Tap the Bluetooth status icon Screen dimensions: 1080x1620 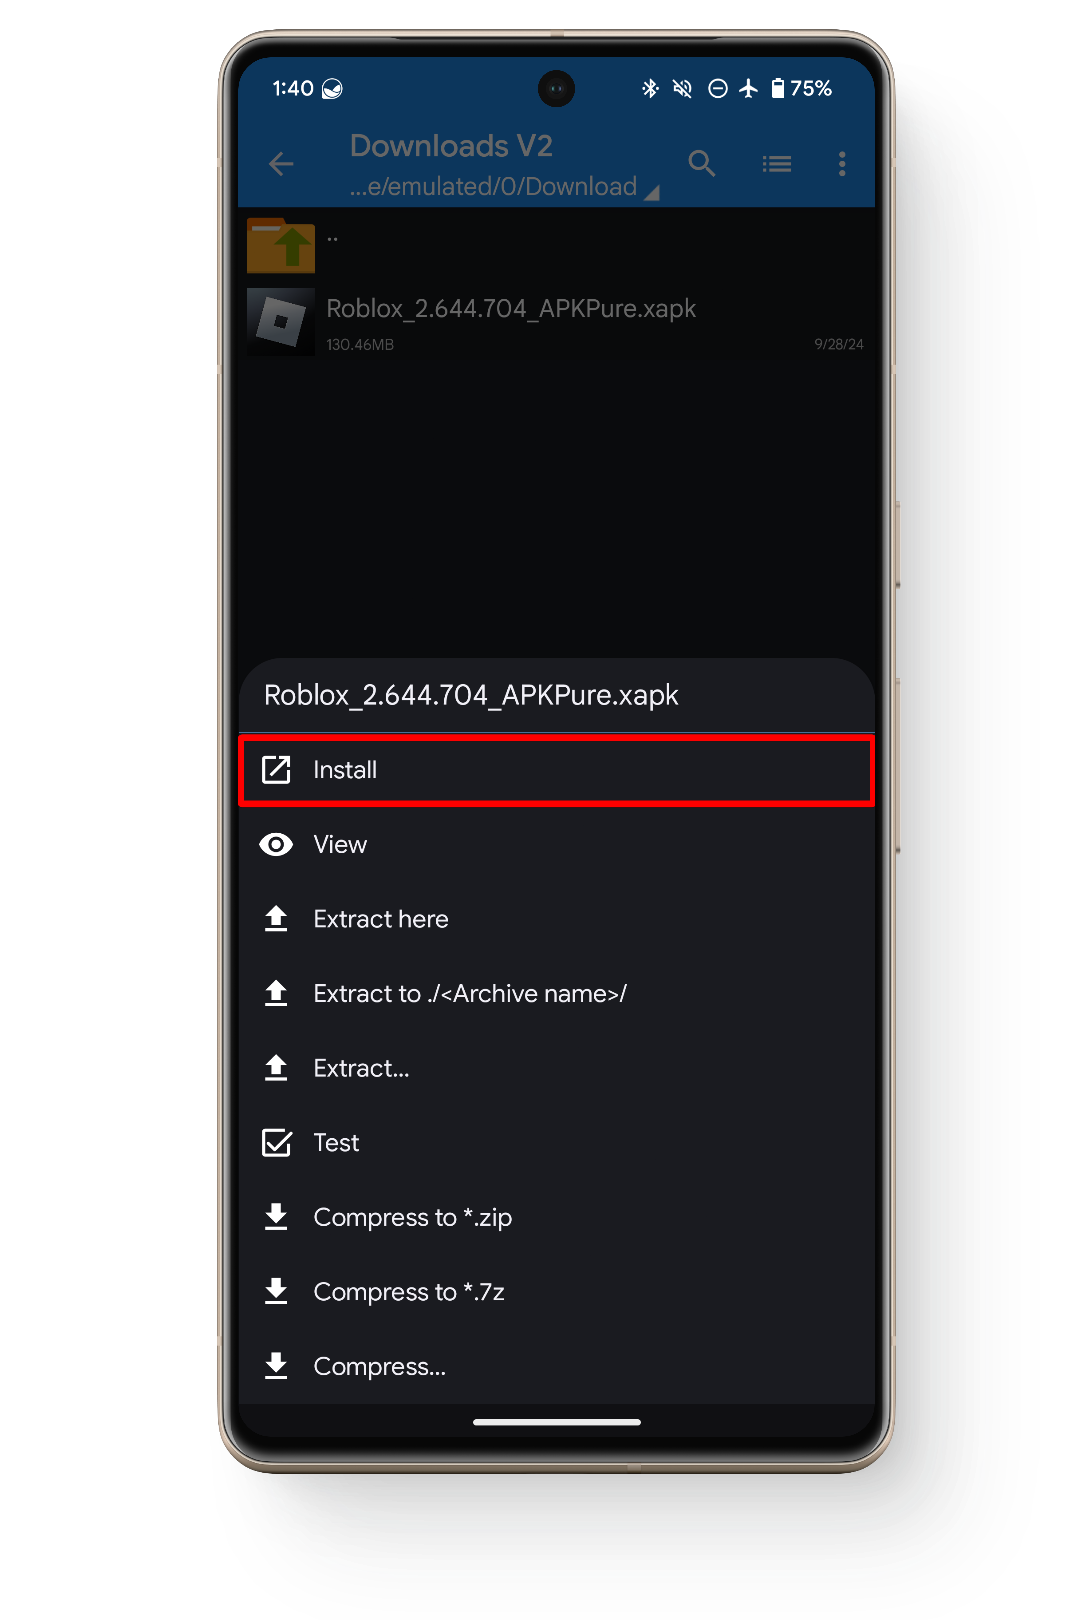[650, 89]
